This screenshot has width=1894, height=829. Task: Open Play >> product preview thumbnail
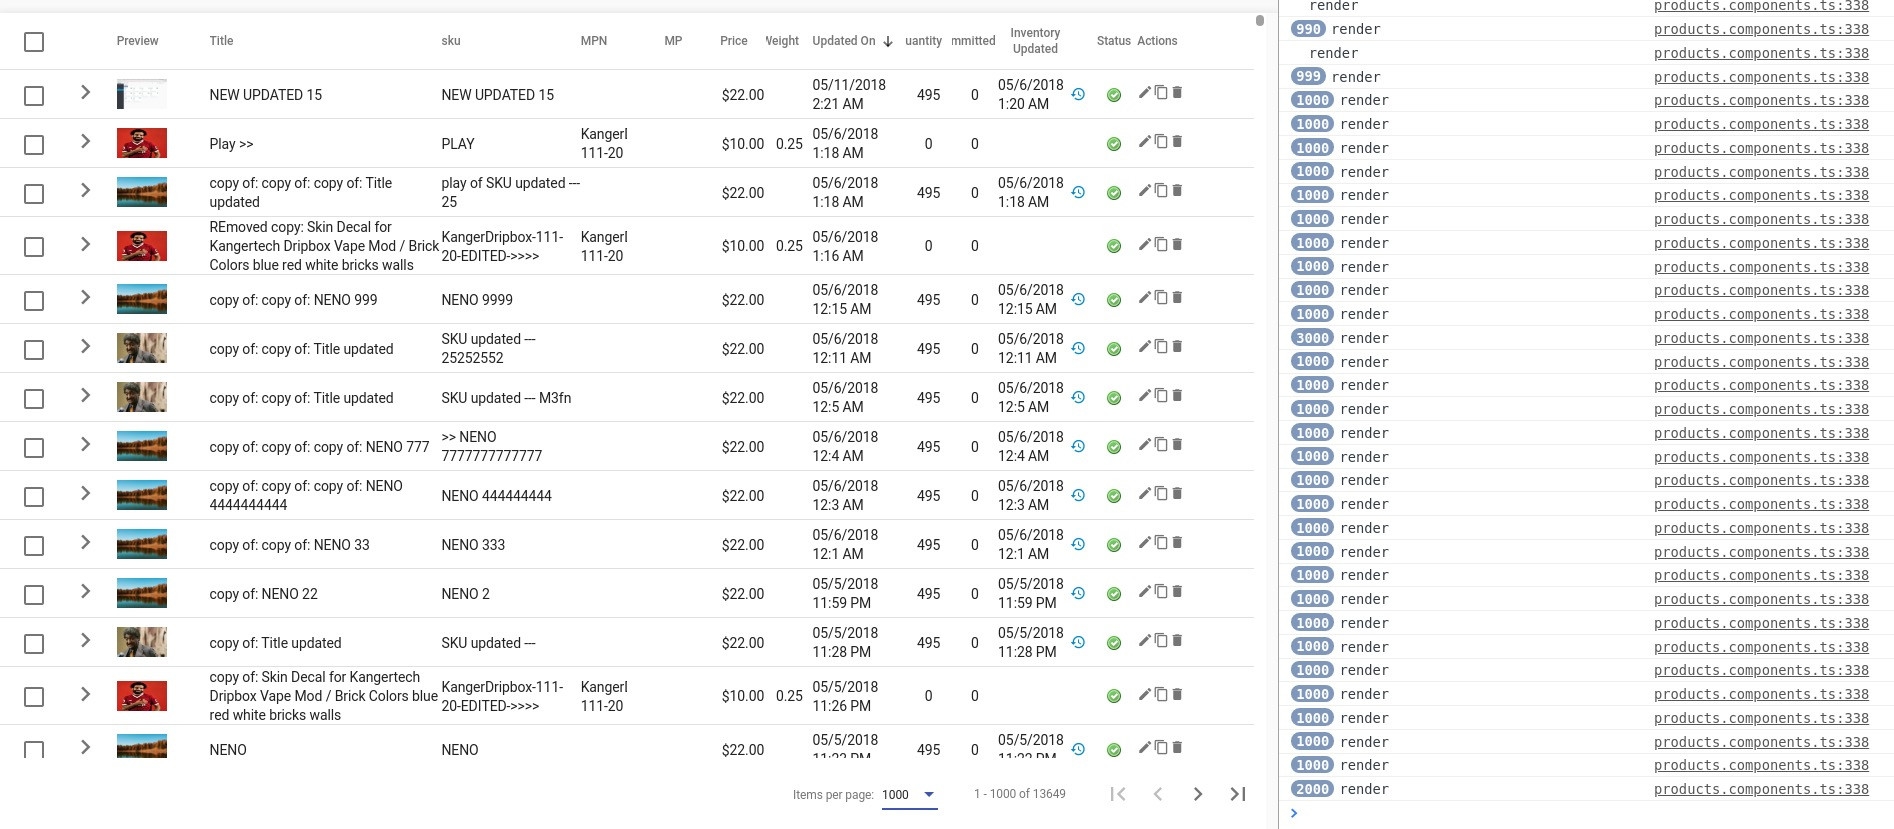pyautogui.click(x=142, y=143)
